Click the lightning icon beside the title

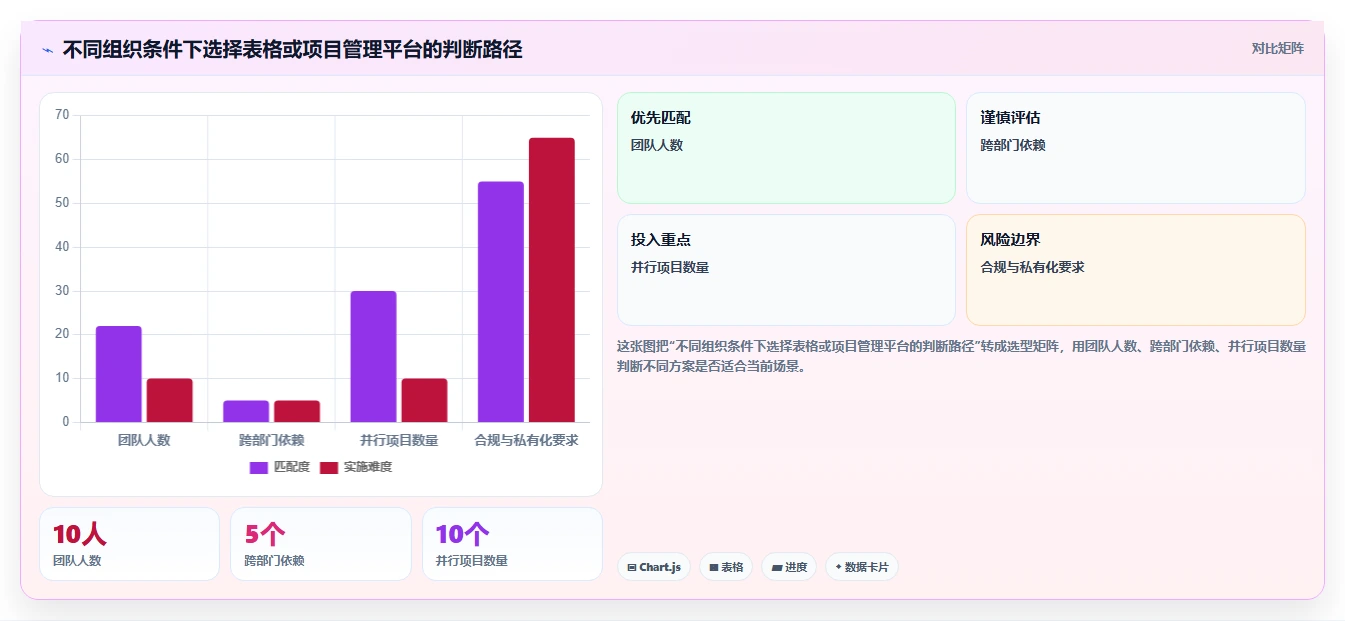pos(47,50)
